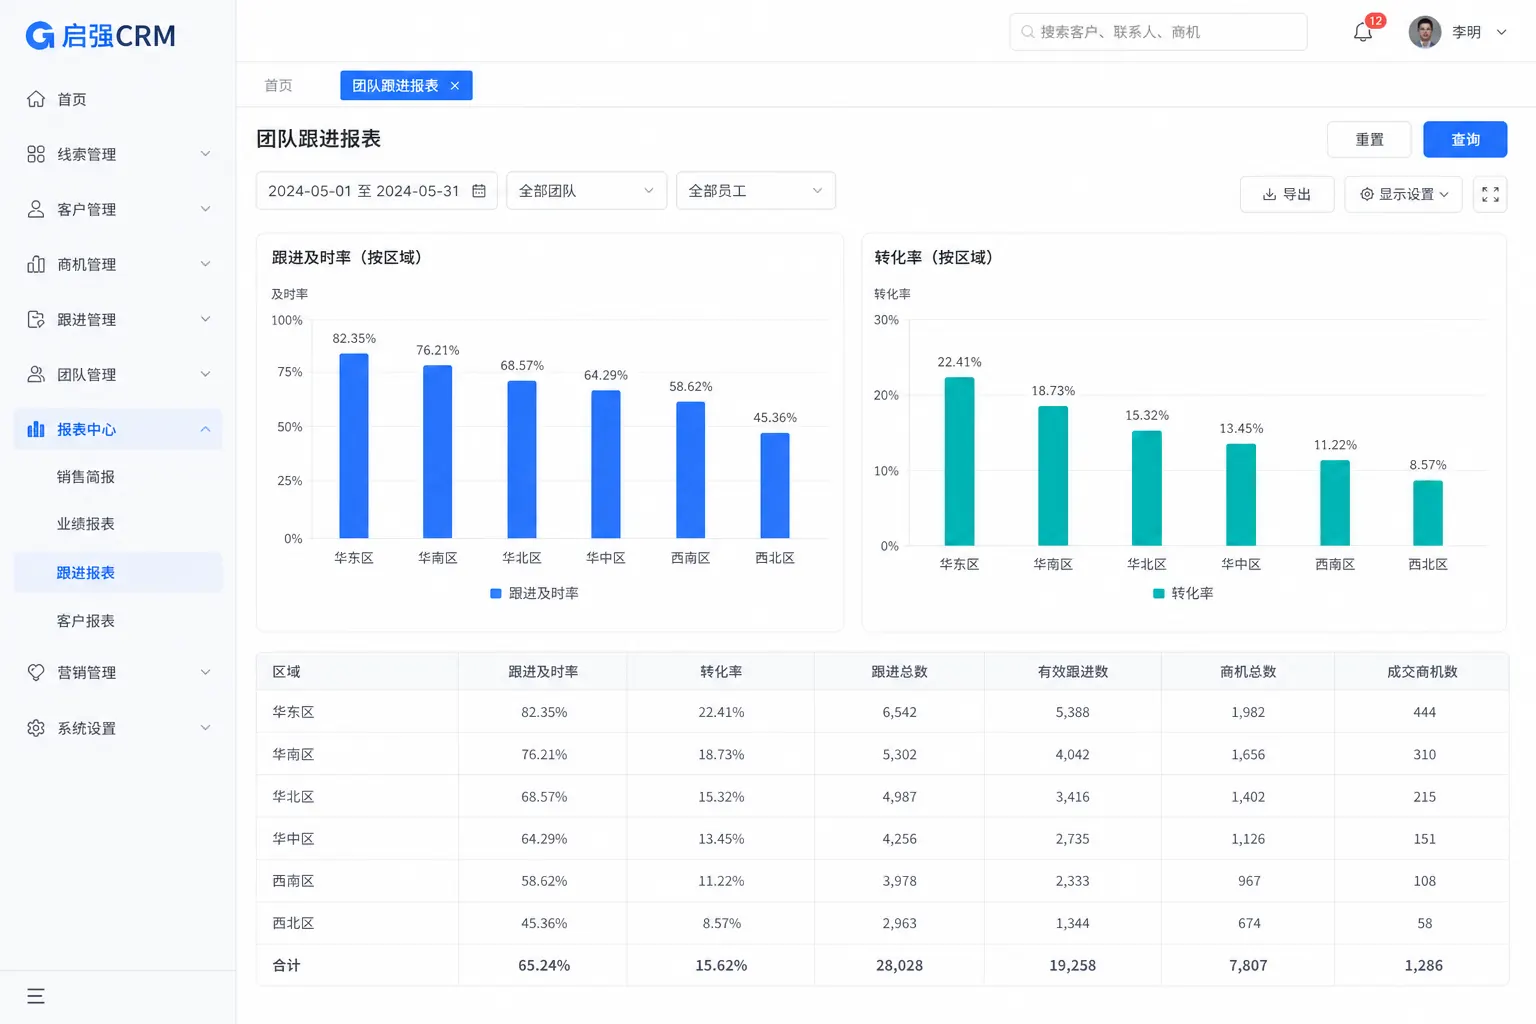Viewport: 1536px width, 1024px height.
Task: Click the 跟进总数 column header
Action: 899,672
